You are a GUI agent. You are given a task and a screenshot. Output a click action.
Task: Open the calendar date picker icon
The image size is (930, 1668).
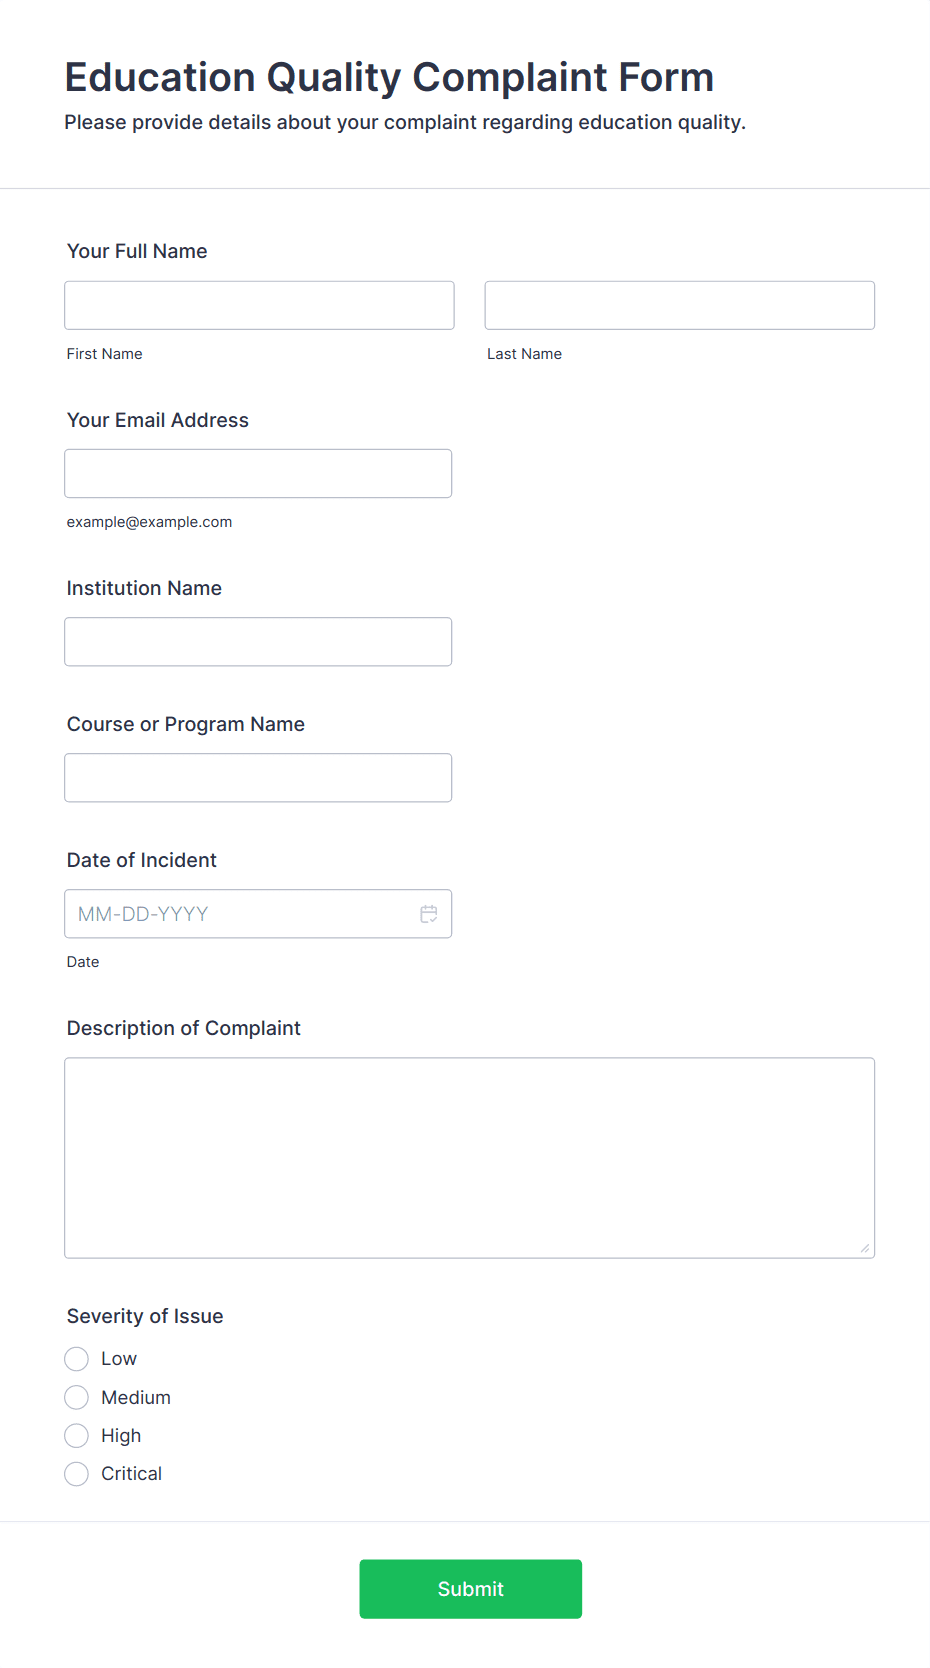click(429, 914)
